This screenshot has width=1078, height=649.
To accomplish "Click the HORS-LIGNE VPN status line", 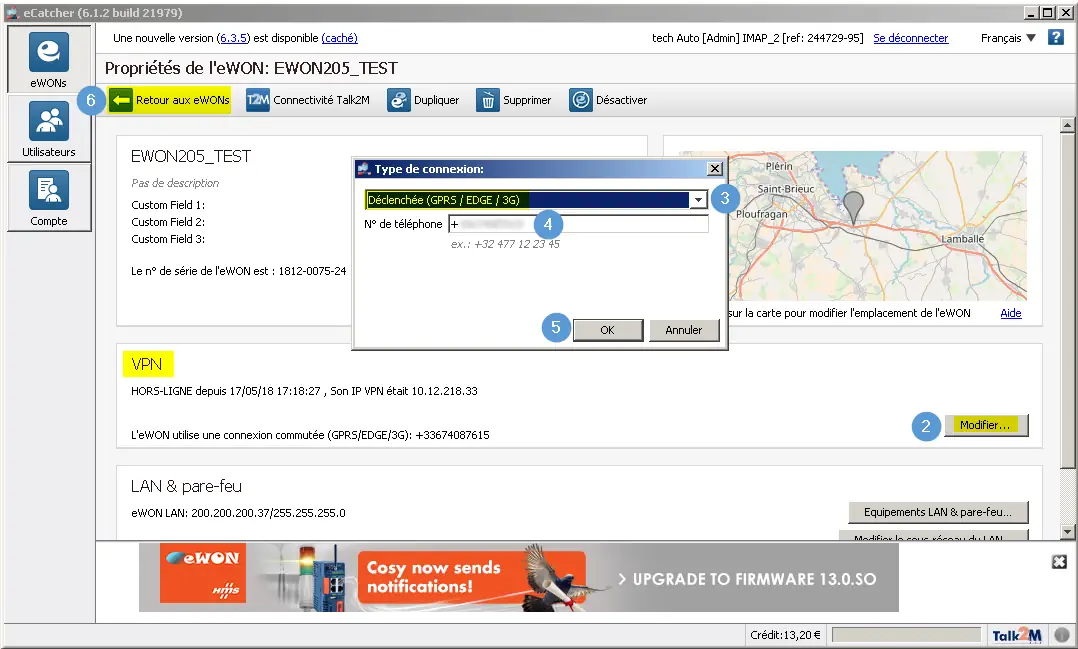I will 304,391.
